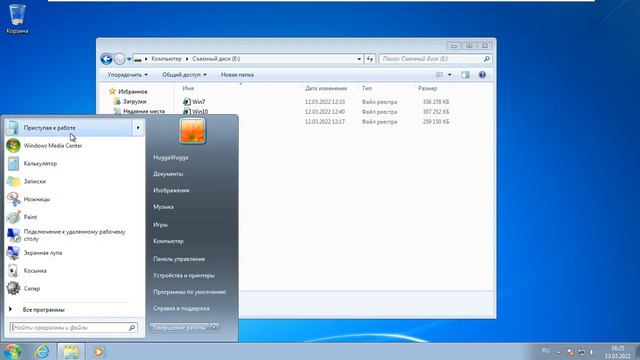Click the Windows Explorer taskbar icon
640x360 pixels.
[x=71, y=351]
